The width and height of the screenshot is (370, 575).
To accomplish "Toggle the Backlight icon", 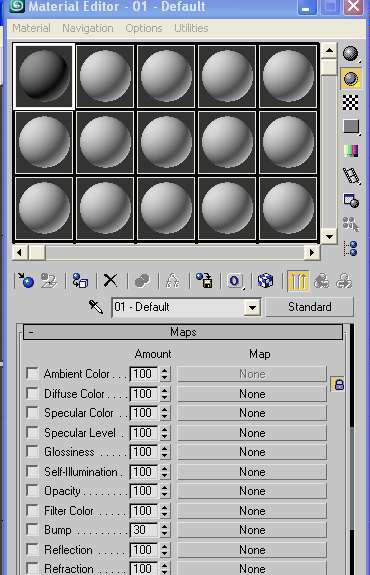I will click(351, 78).
